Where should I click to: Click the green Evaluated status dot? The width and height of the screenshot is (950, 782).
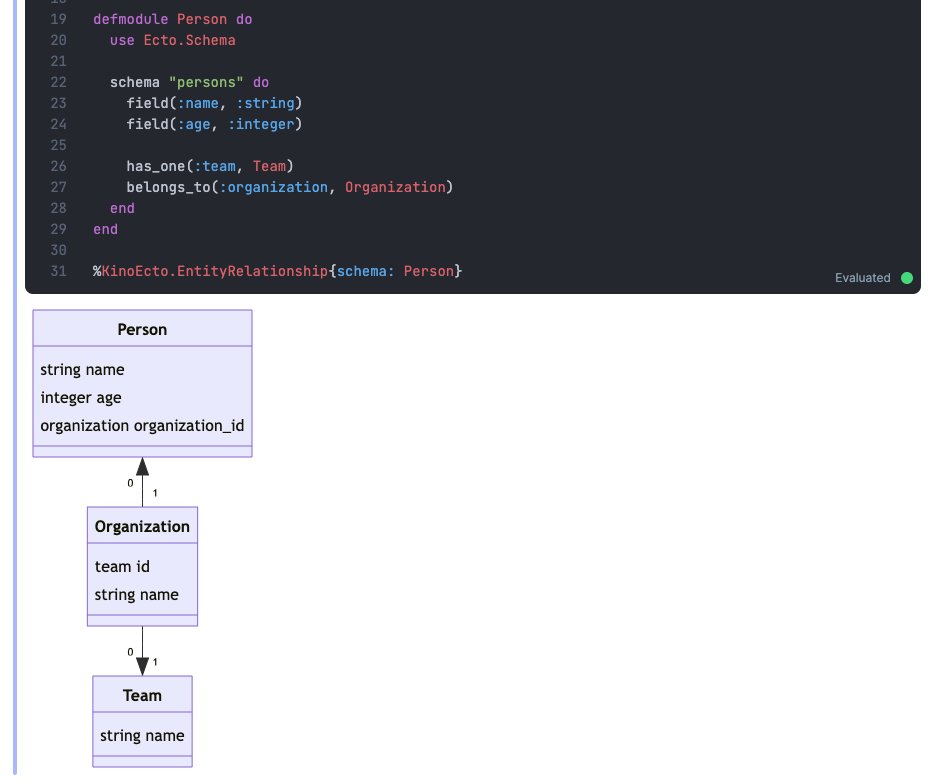pyautogui.click(x=906, y=278)
